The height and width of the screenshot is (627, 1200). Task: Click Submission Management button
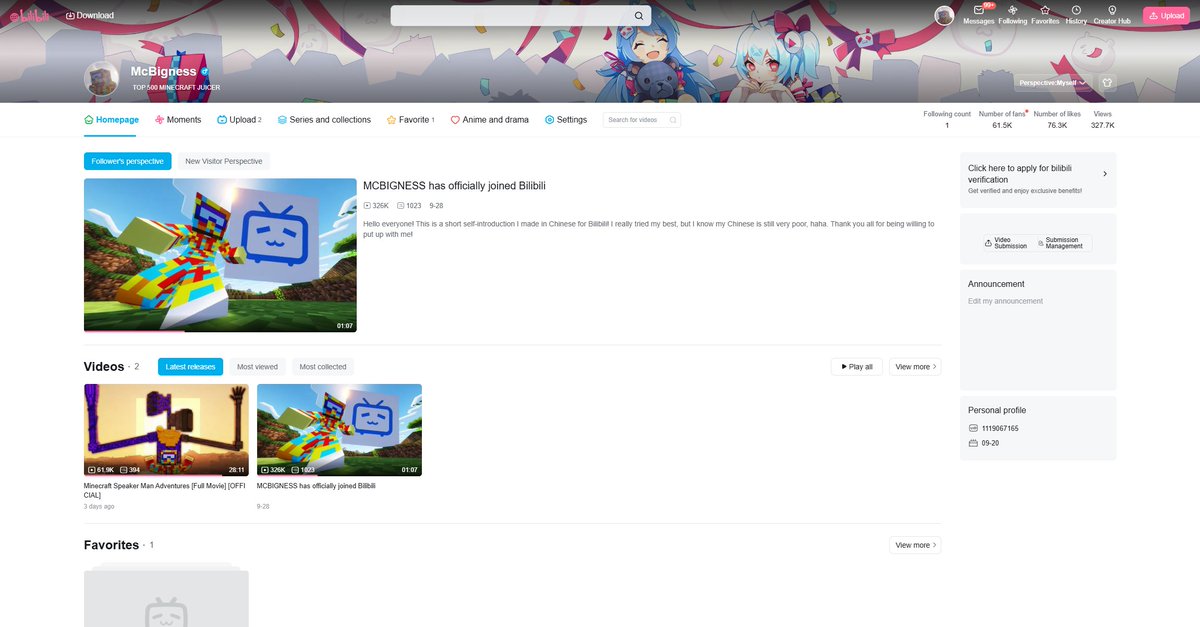point(1064,243)
